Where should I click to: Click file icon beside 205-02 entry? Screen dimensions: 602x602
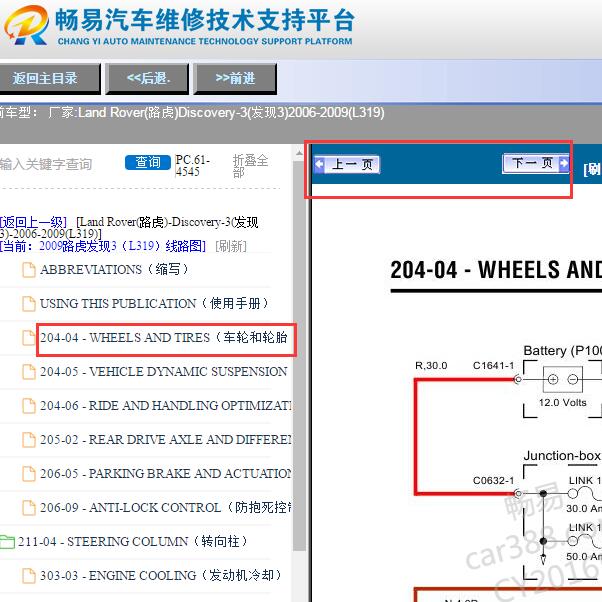(29, 440)
